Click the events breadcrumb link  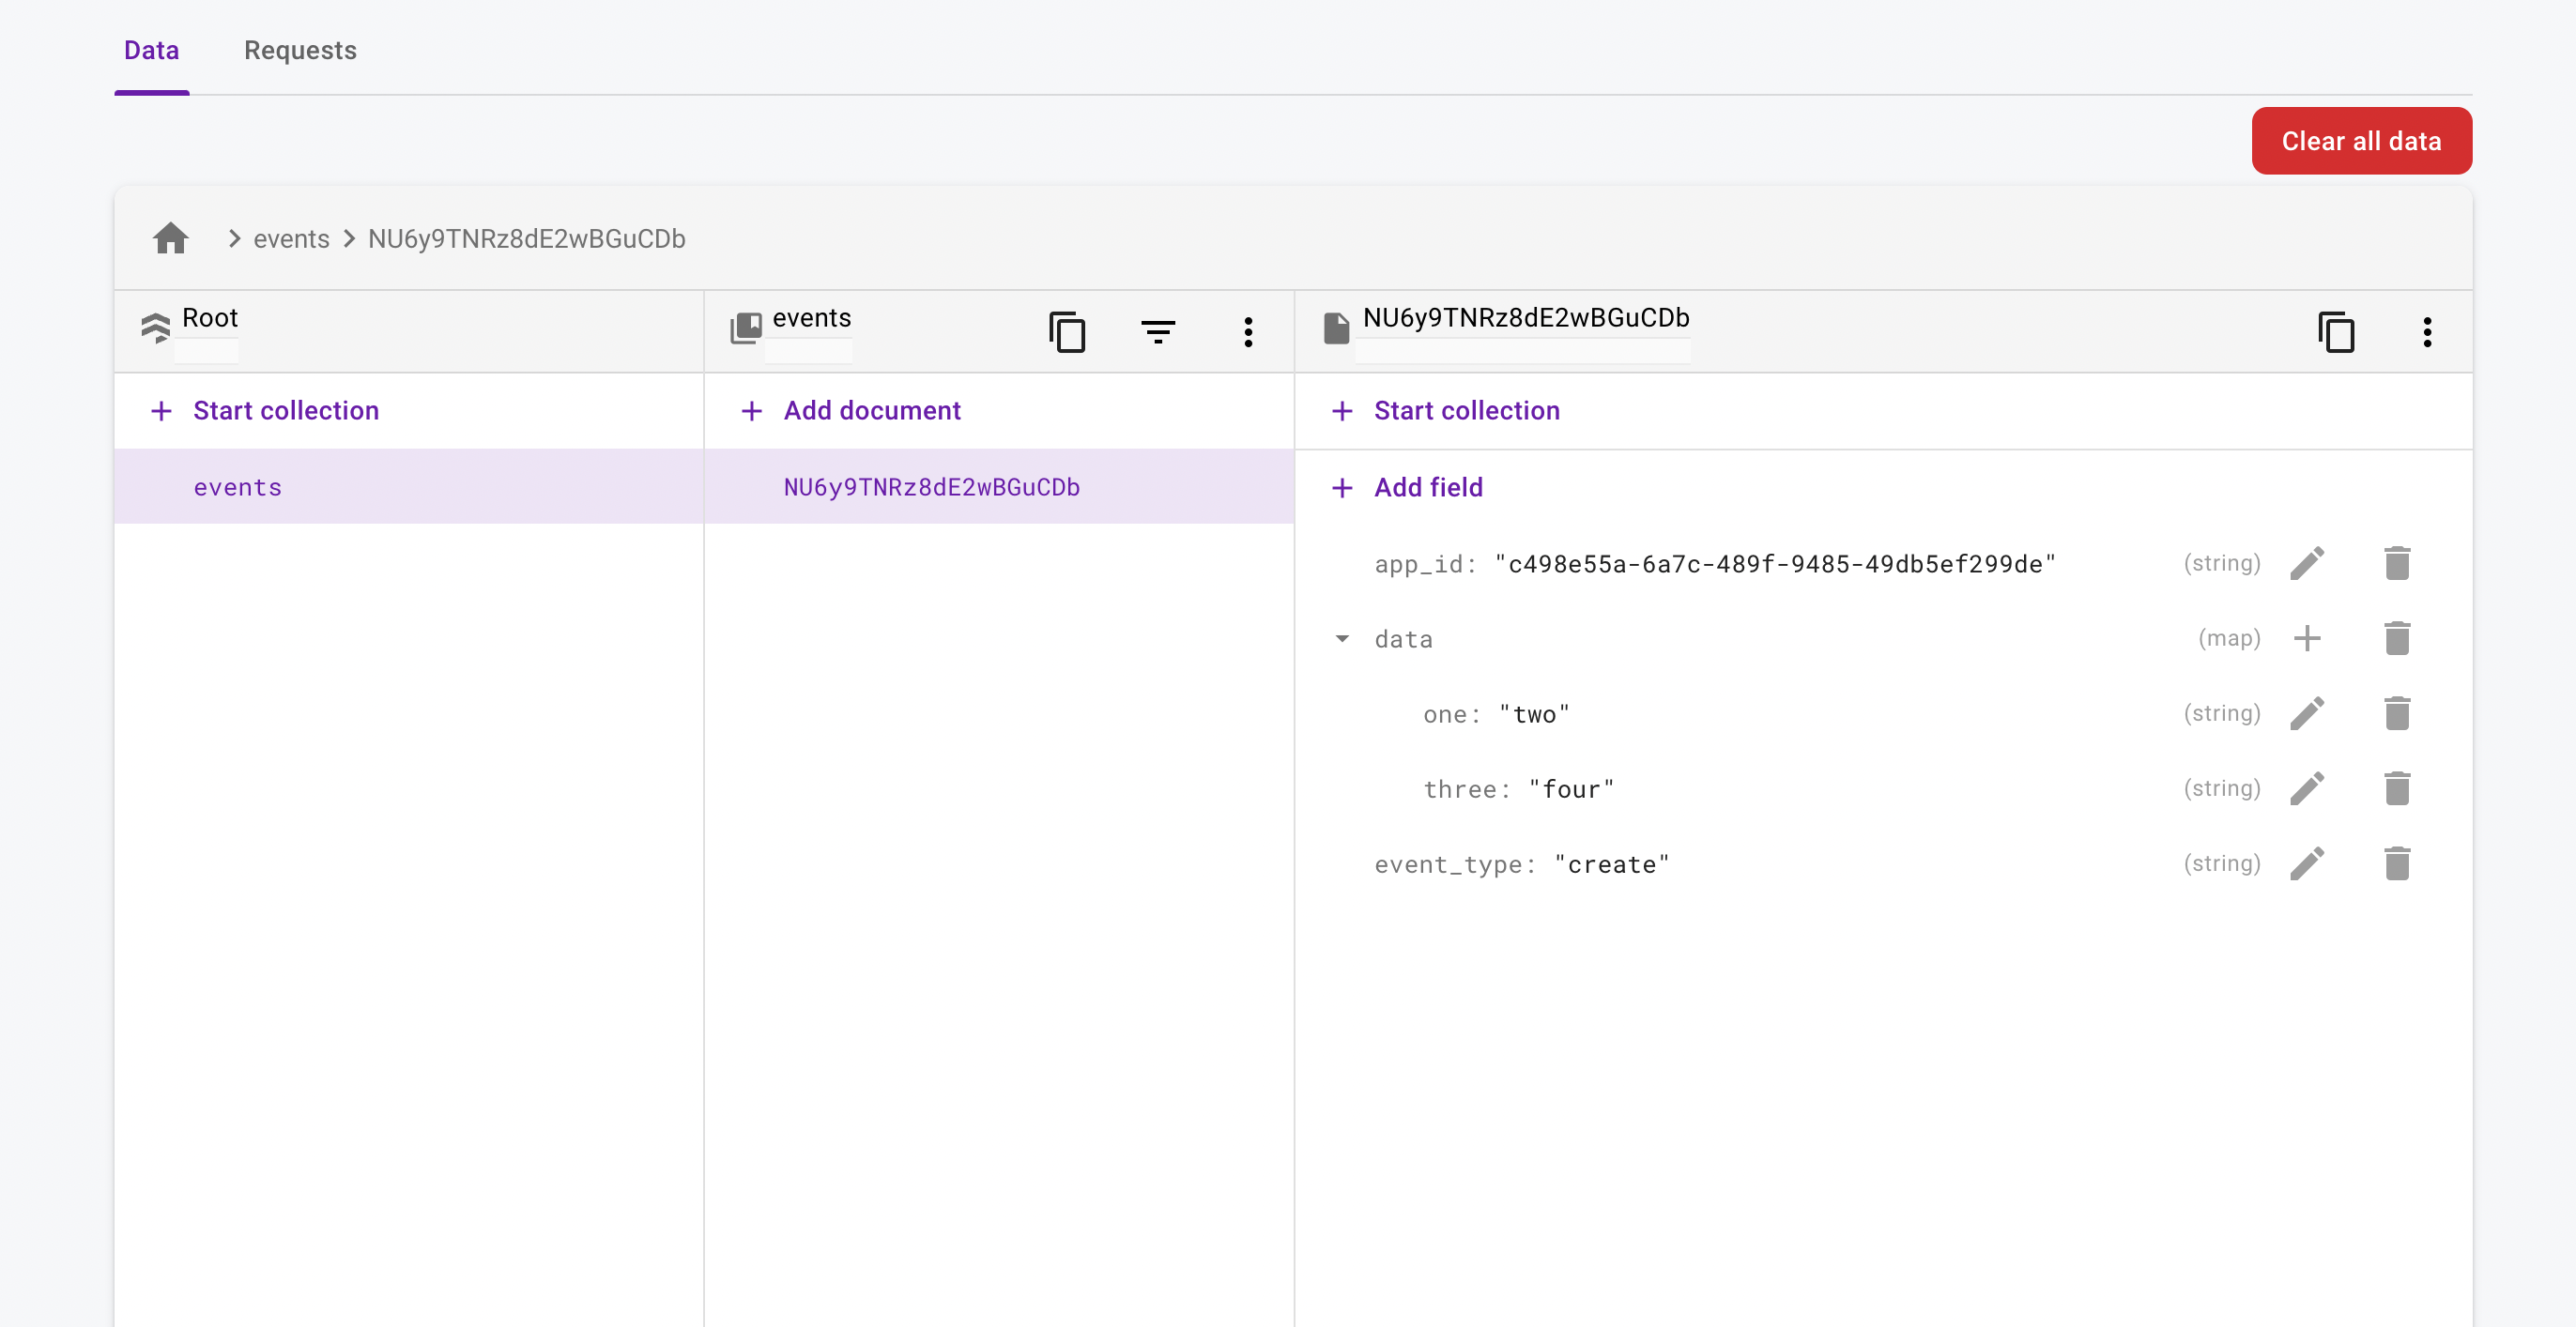[290, 238]
